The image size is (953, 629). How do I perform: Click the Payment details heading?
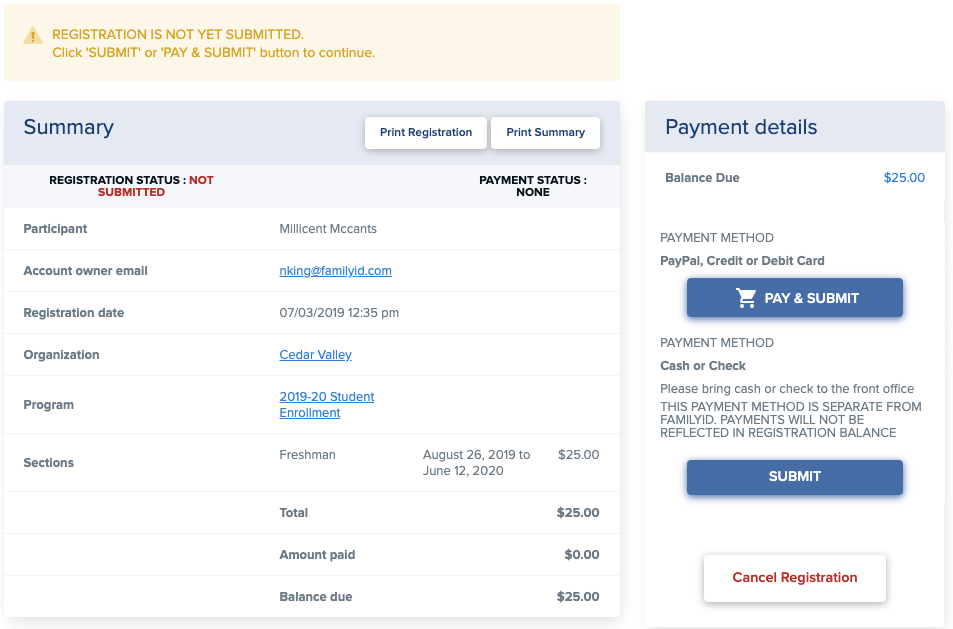tap(741, 127)
